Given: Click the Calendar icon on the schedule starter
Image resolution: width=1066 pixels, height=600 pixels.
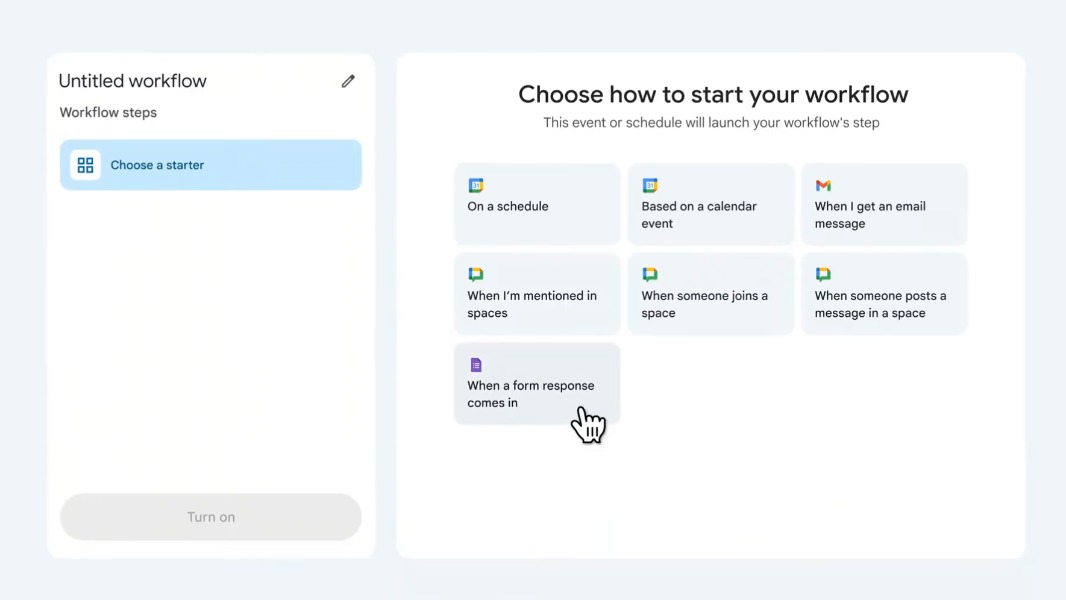Looking at the screenshot, I should pos(476,186).
